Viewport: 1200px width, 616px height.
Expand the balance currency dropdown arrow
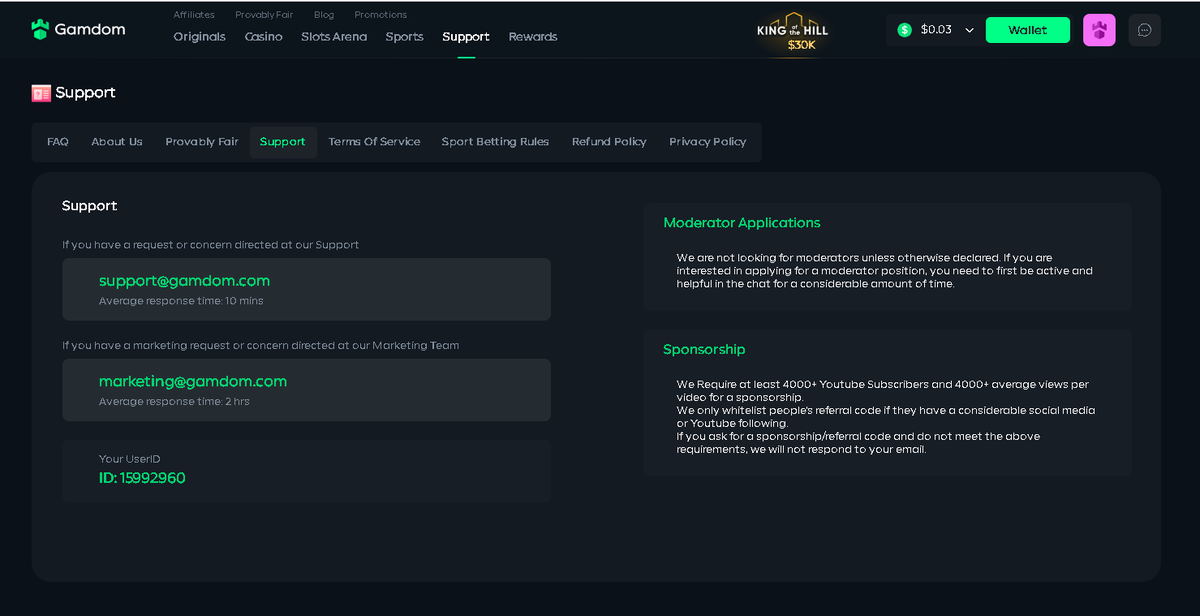tap(969, 30)
